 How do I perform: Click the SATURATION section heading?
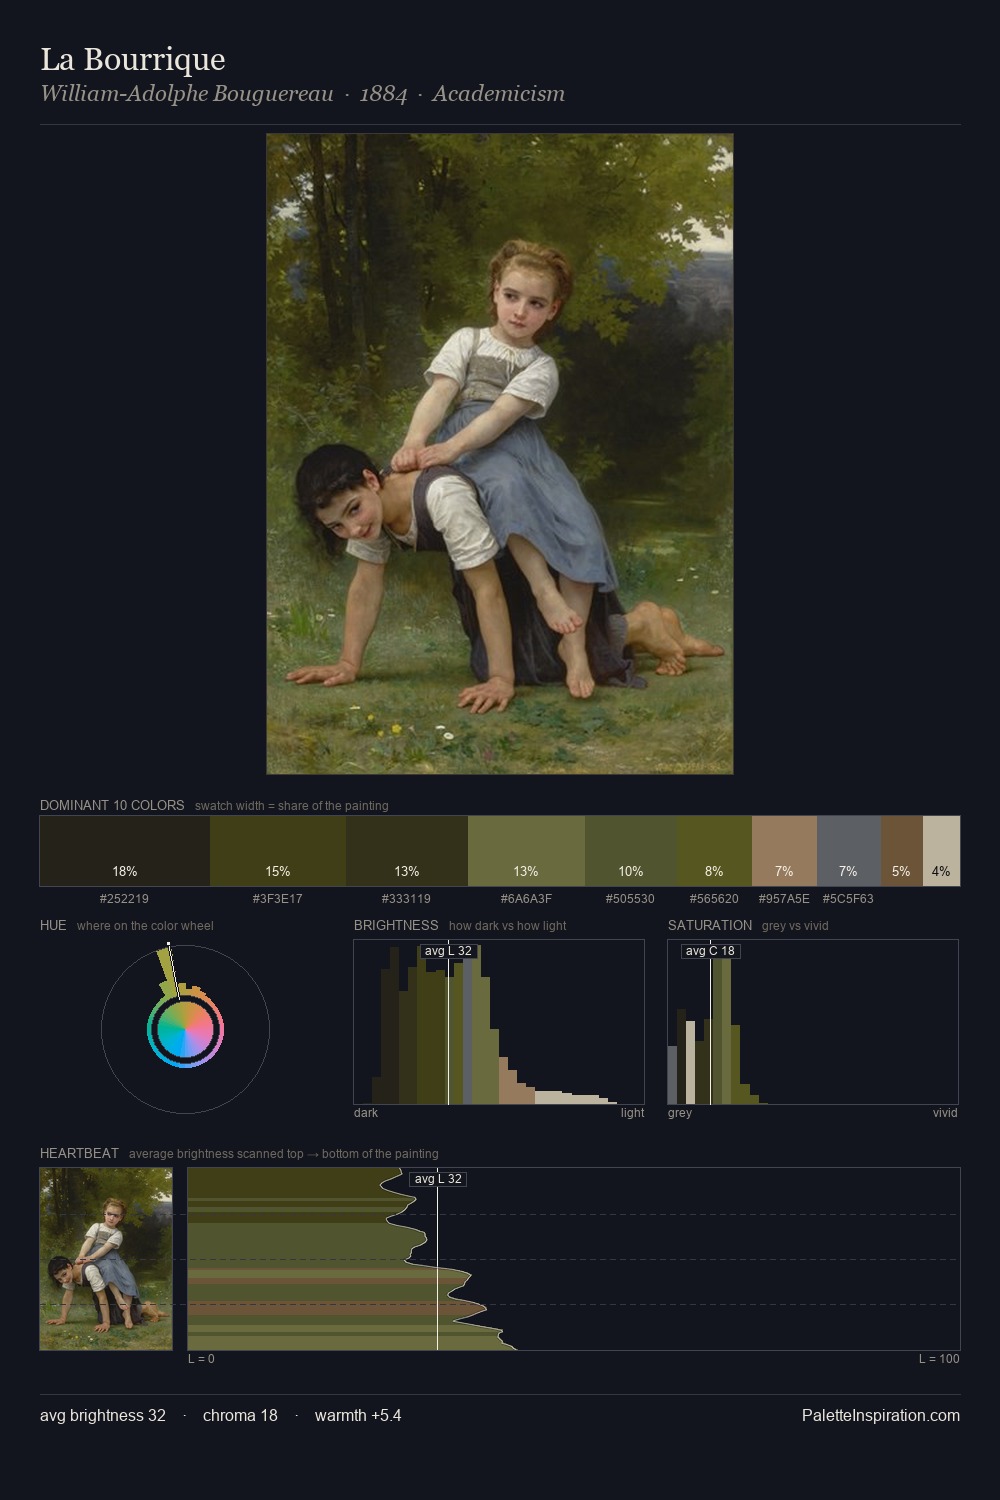pos(710,925)
